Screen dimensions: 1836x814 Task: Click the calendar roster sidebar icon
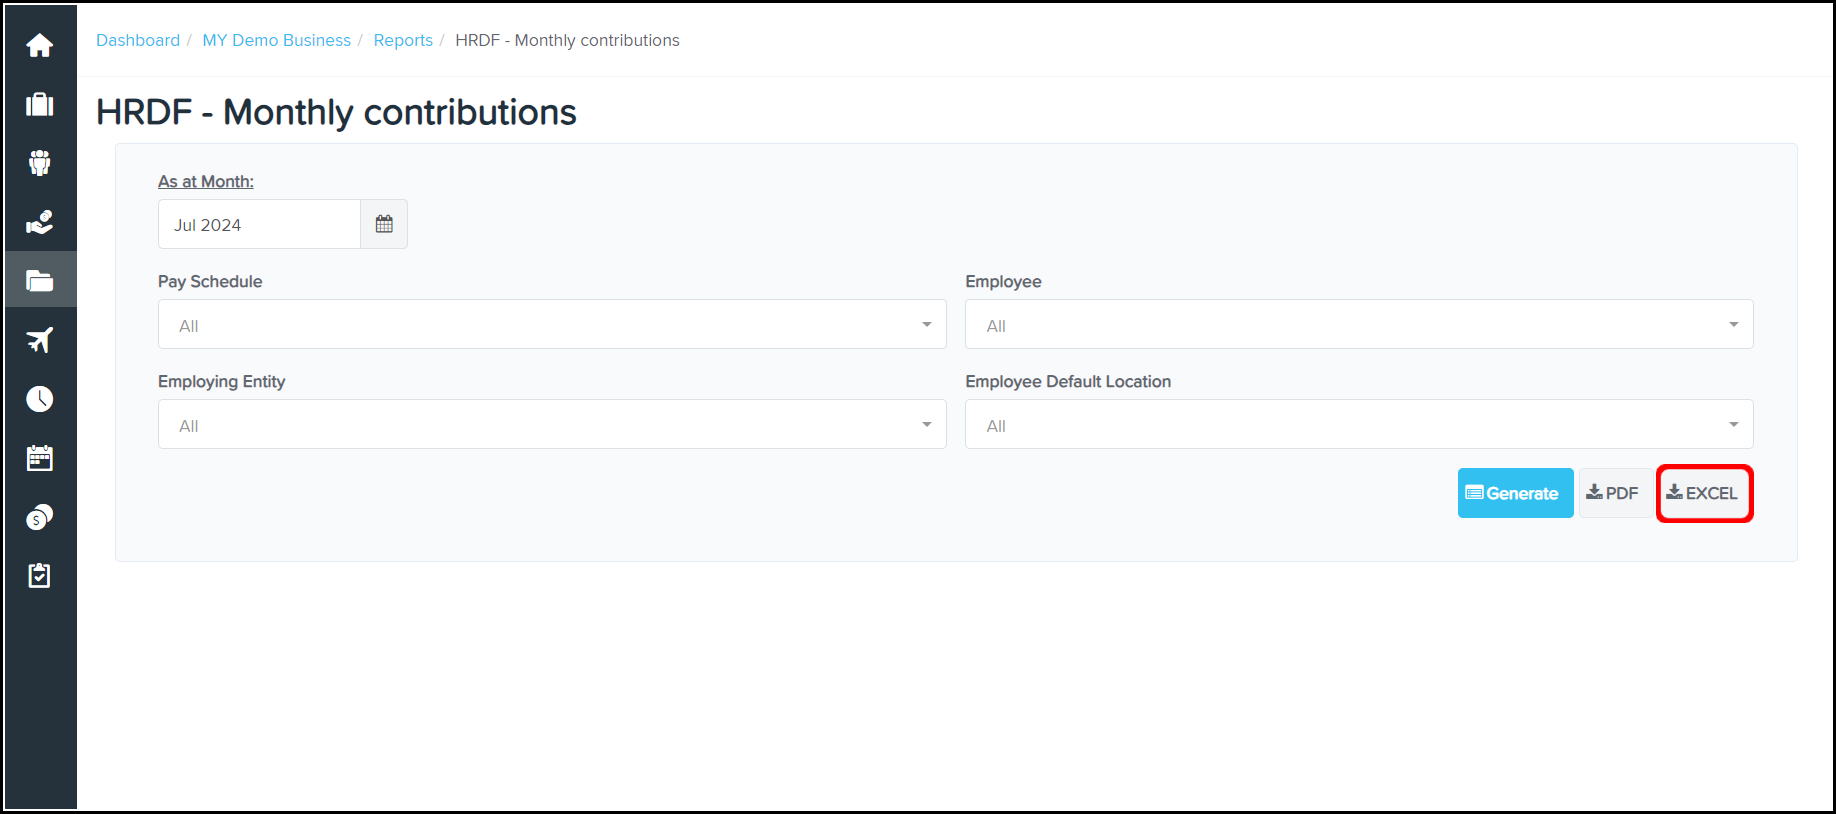coord(40,458)
